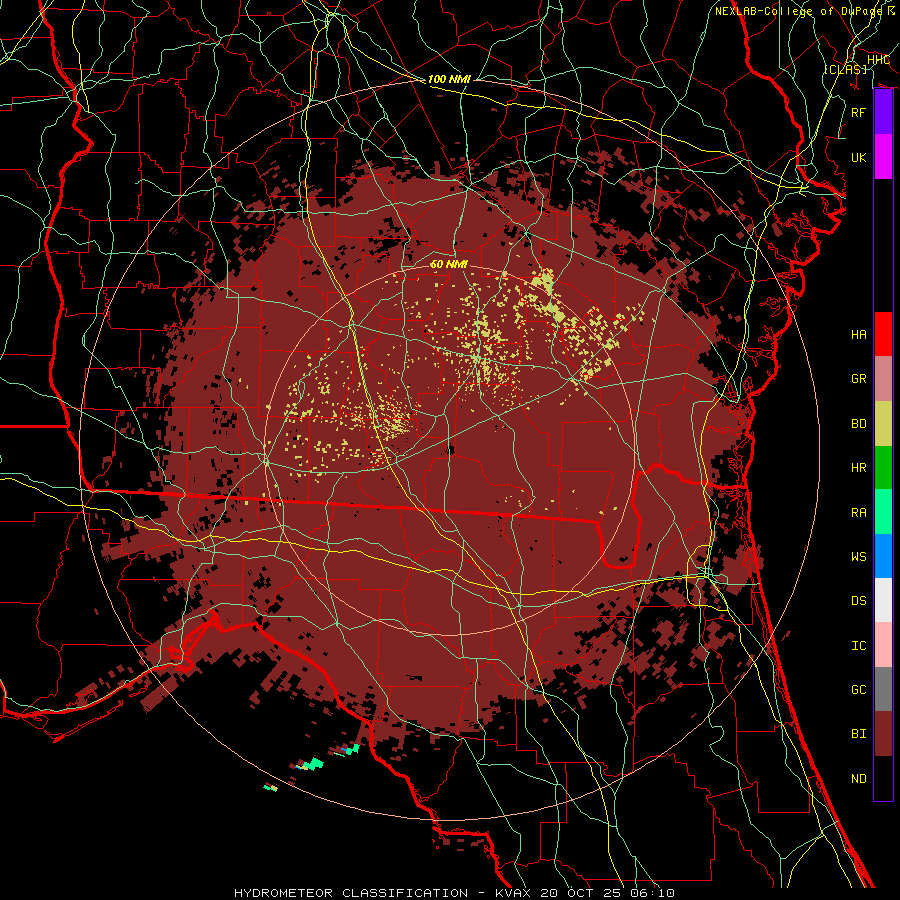Click the WS legend label
This screenshot has height=900, width=900.
coord(858,557)
